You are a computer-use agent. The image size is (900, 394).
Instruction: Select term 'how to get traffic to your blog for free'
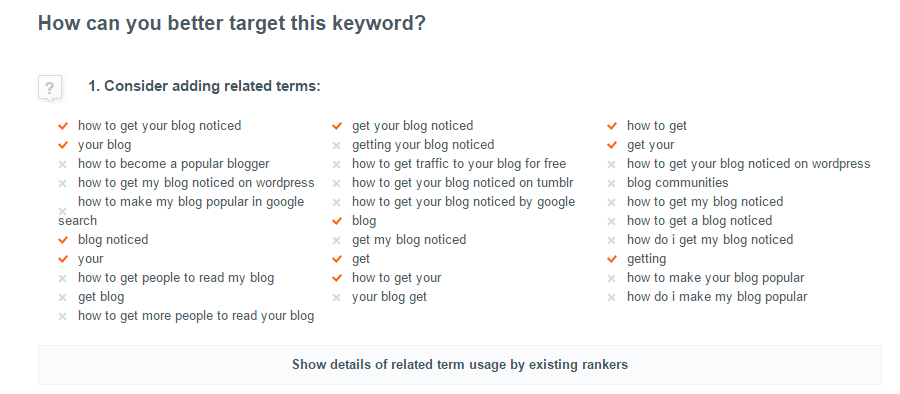tap(459, 164)
